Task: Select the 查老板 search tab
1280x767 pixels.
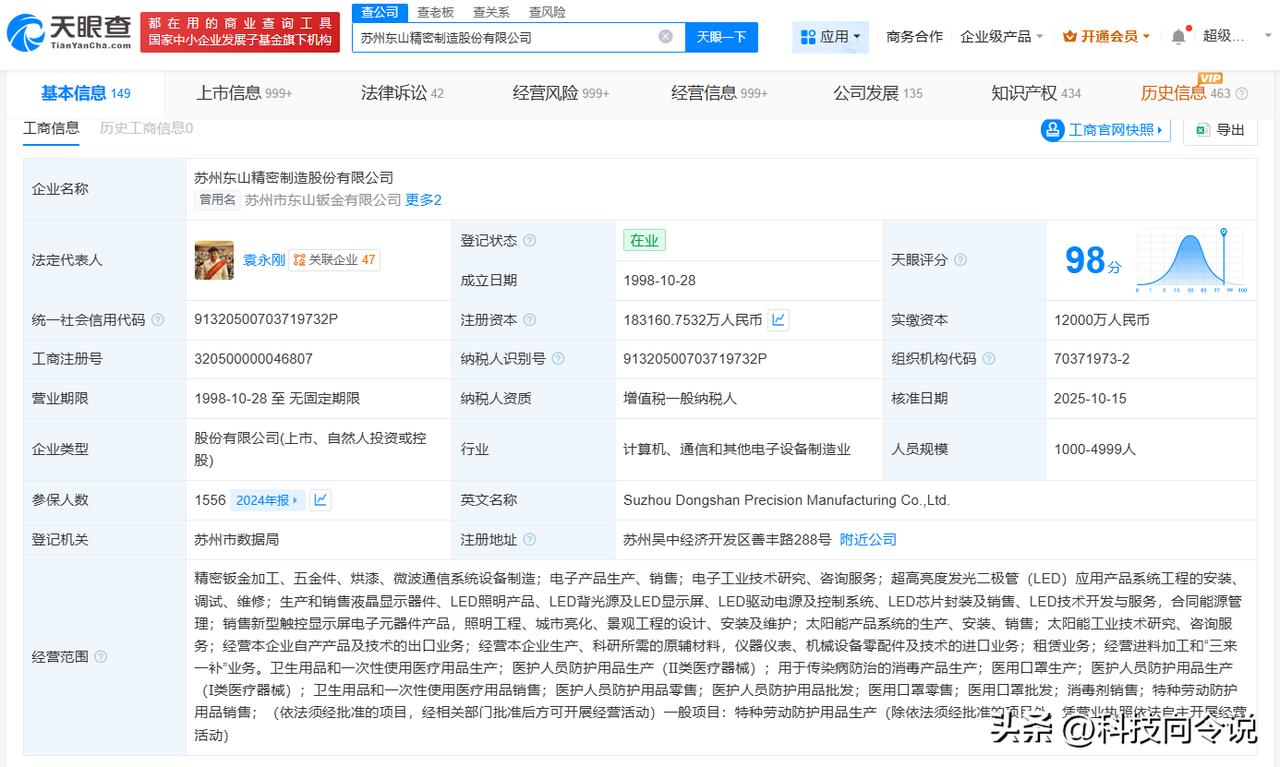Action: [x=435, y=12]
